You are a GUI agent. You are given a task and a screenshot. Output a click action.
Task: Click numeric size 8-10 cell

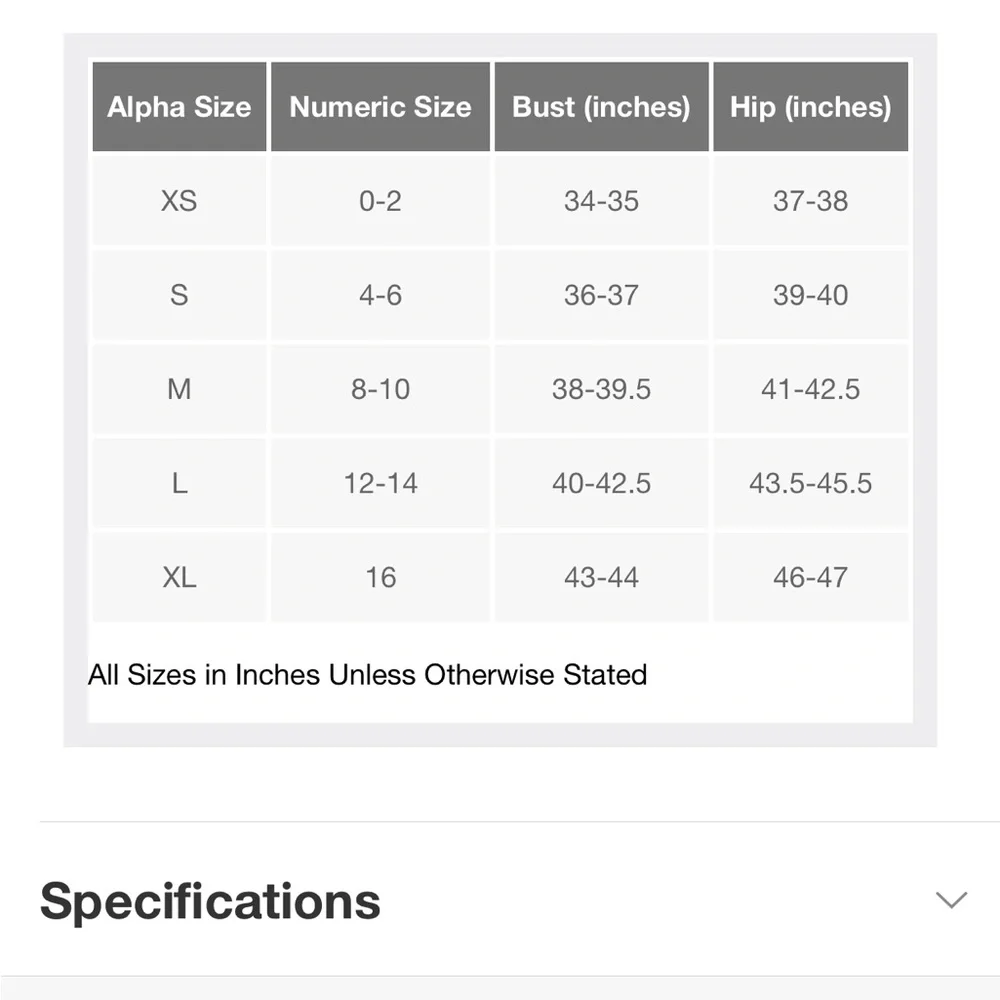[380, 389]
